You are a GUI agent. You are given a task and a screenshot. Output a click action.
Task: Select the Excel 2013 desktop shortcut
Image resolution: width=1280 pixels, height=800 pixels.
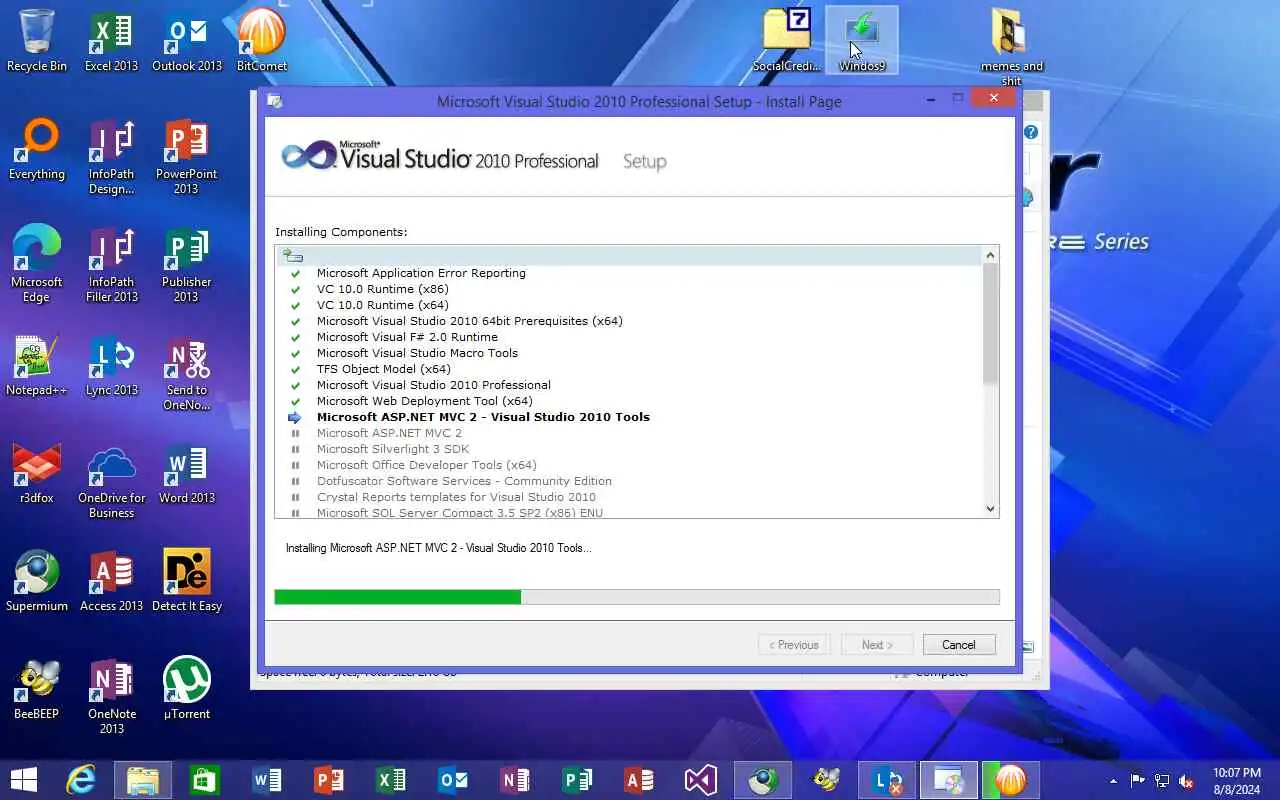point(112,41)
